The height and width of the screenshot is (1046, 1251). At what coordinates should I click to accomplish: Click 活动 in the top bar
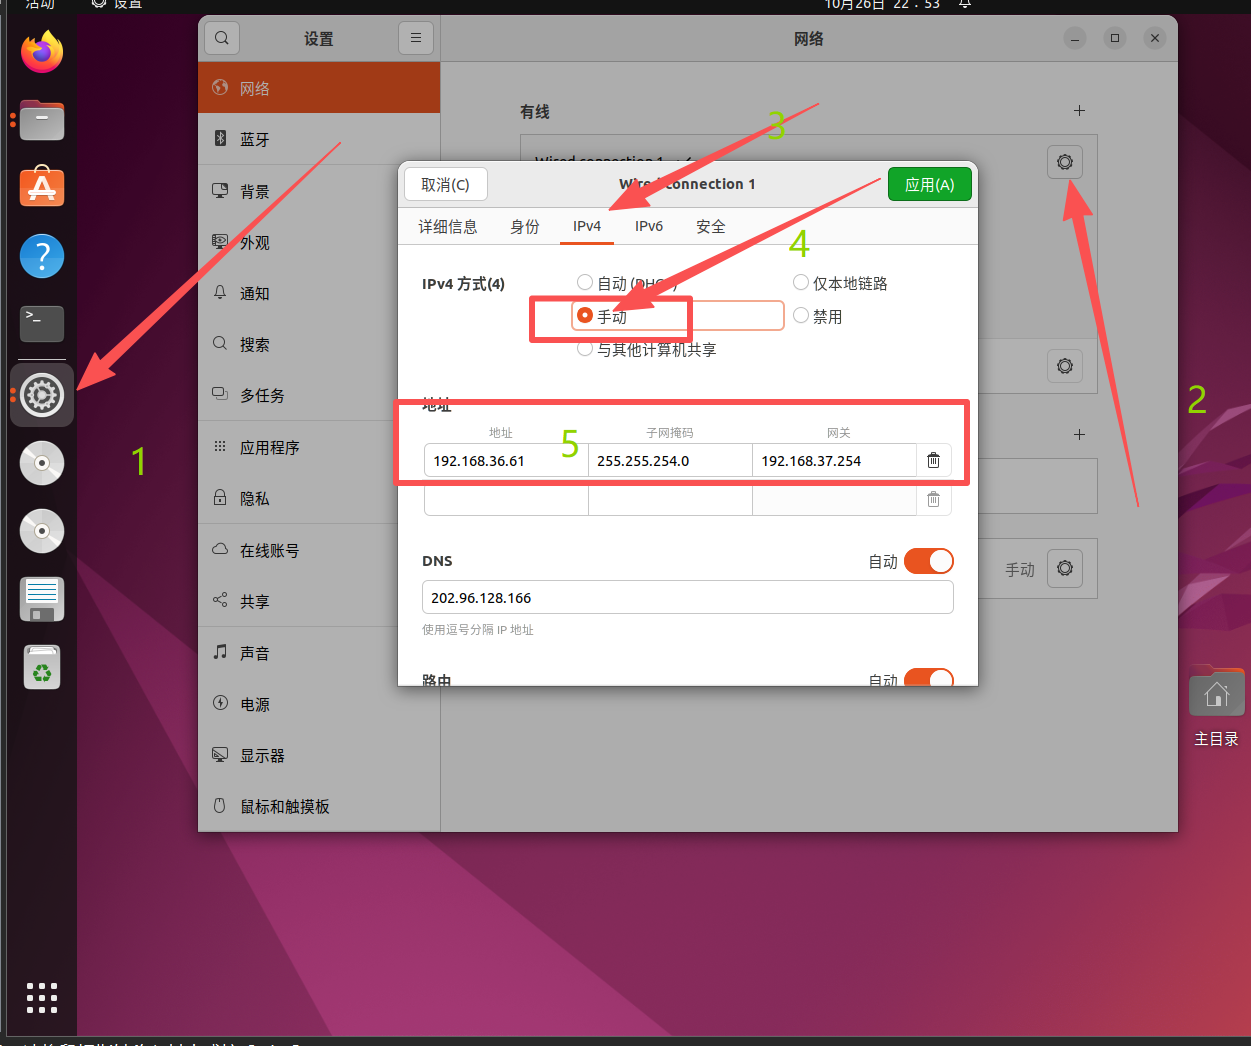(40, 5)
